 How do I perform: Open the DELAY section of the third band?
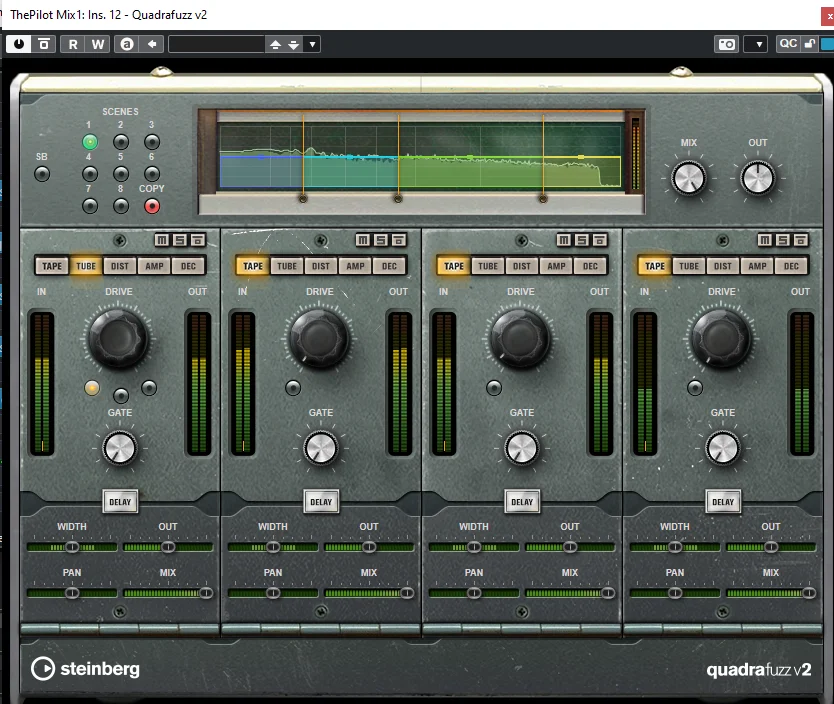[x=522, y=501]
